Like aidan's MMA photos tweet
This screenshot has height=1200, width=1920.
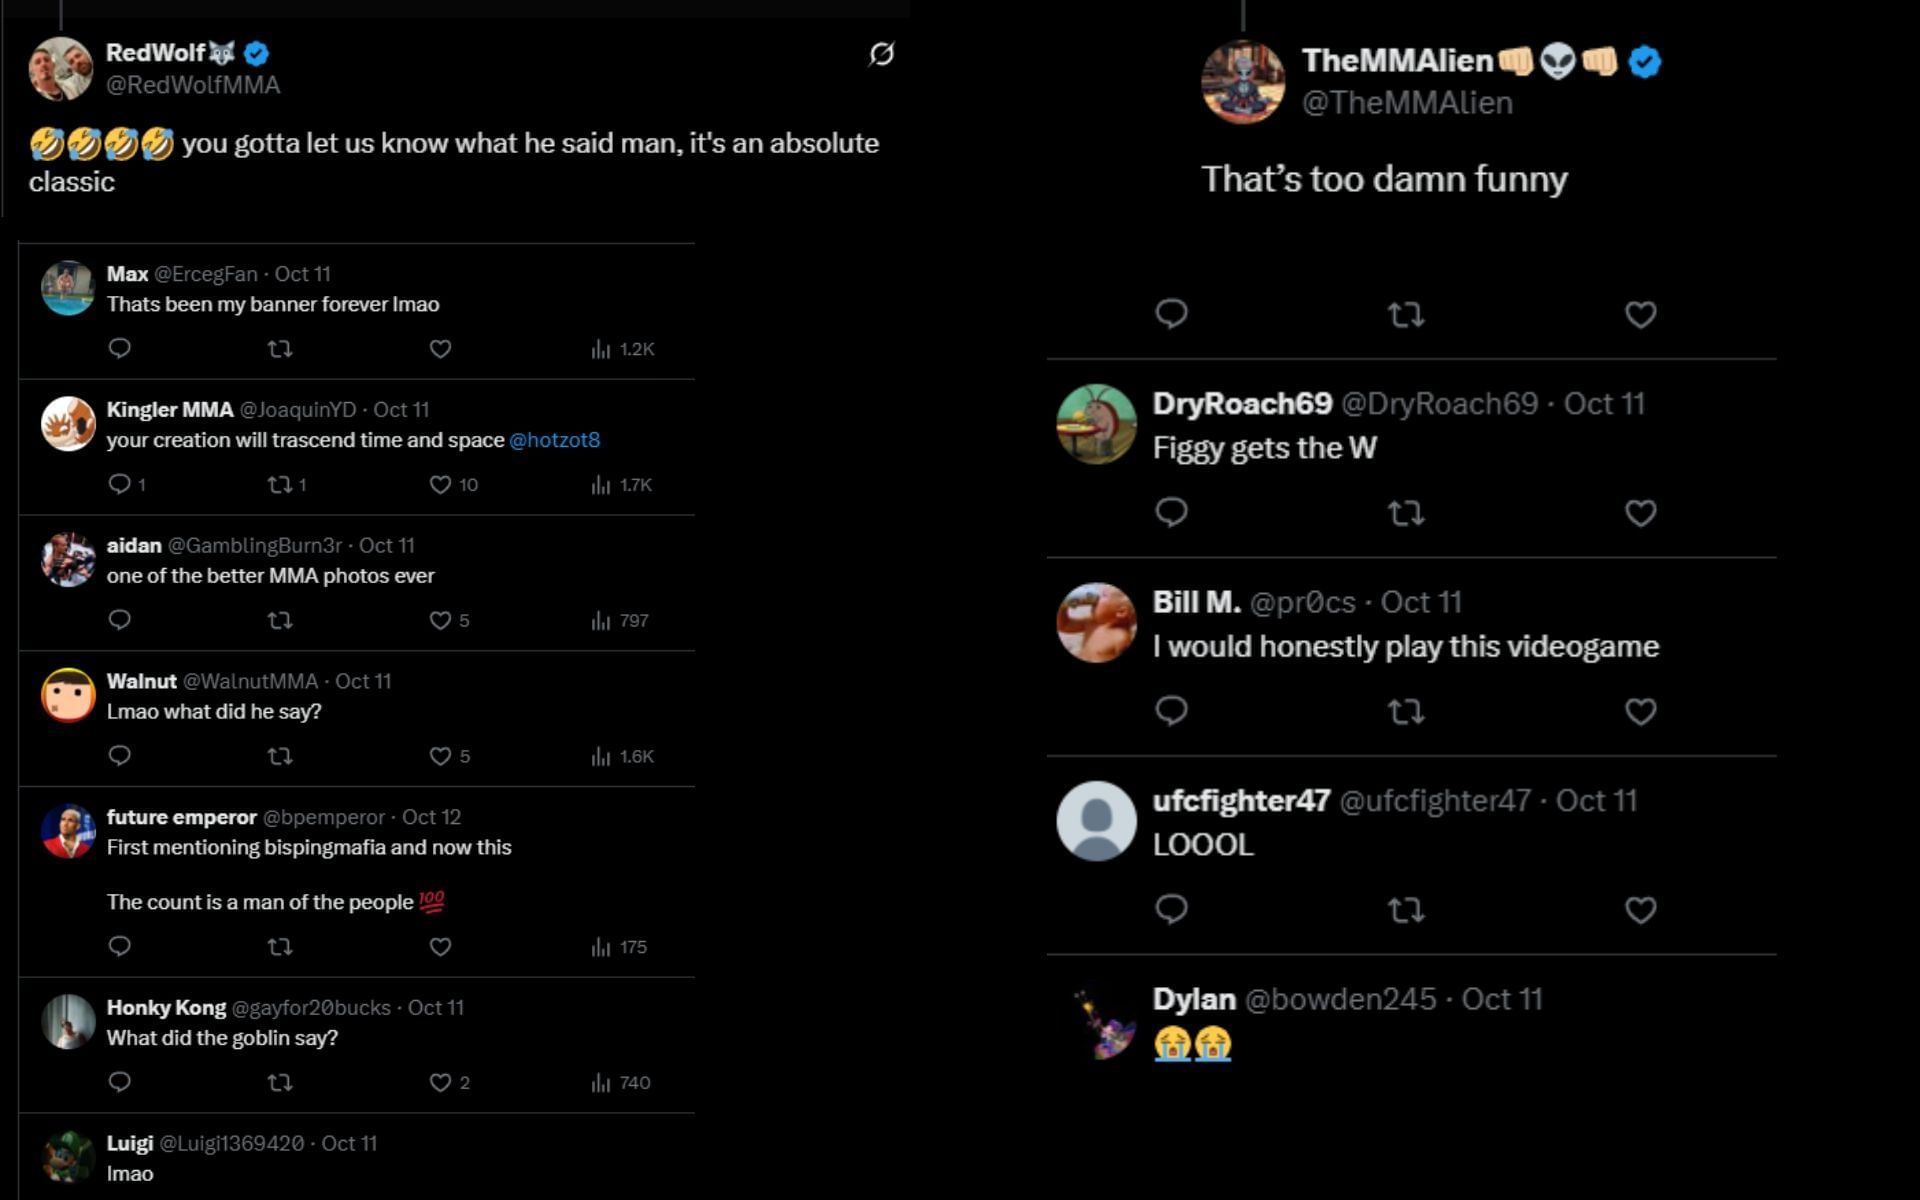[440, 620]
